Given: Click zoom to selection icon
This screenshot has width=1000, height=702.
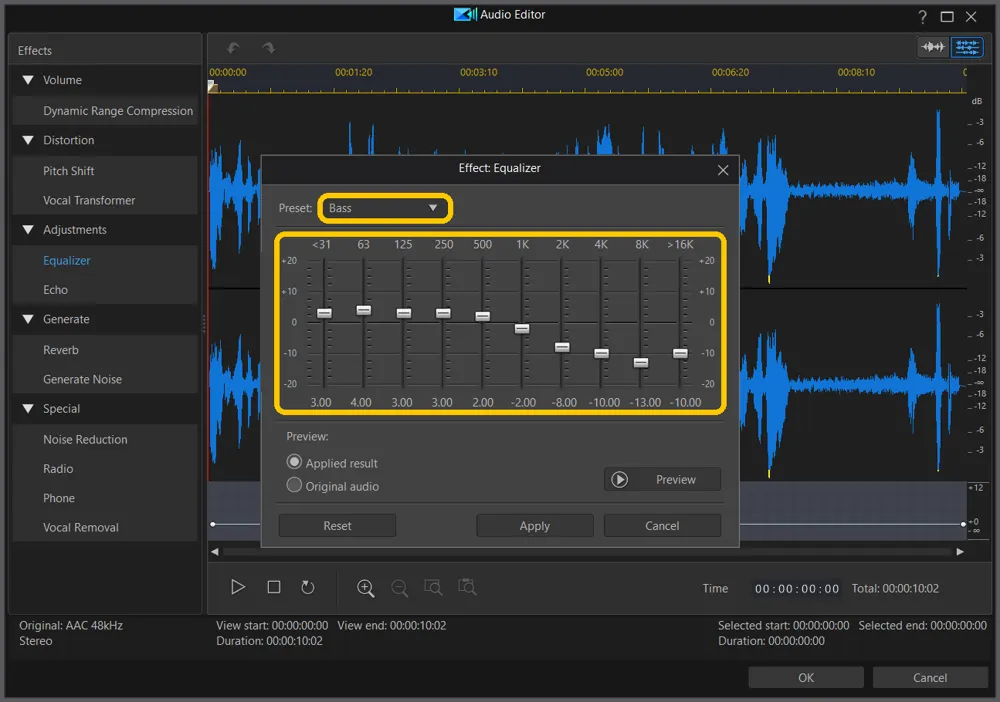Looking at the screenshot, I should [x=433, y=587].
